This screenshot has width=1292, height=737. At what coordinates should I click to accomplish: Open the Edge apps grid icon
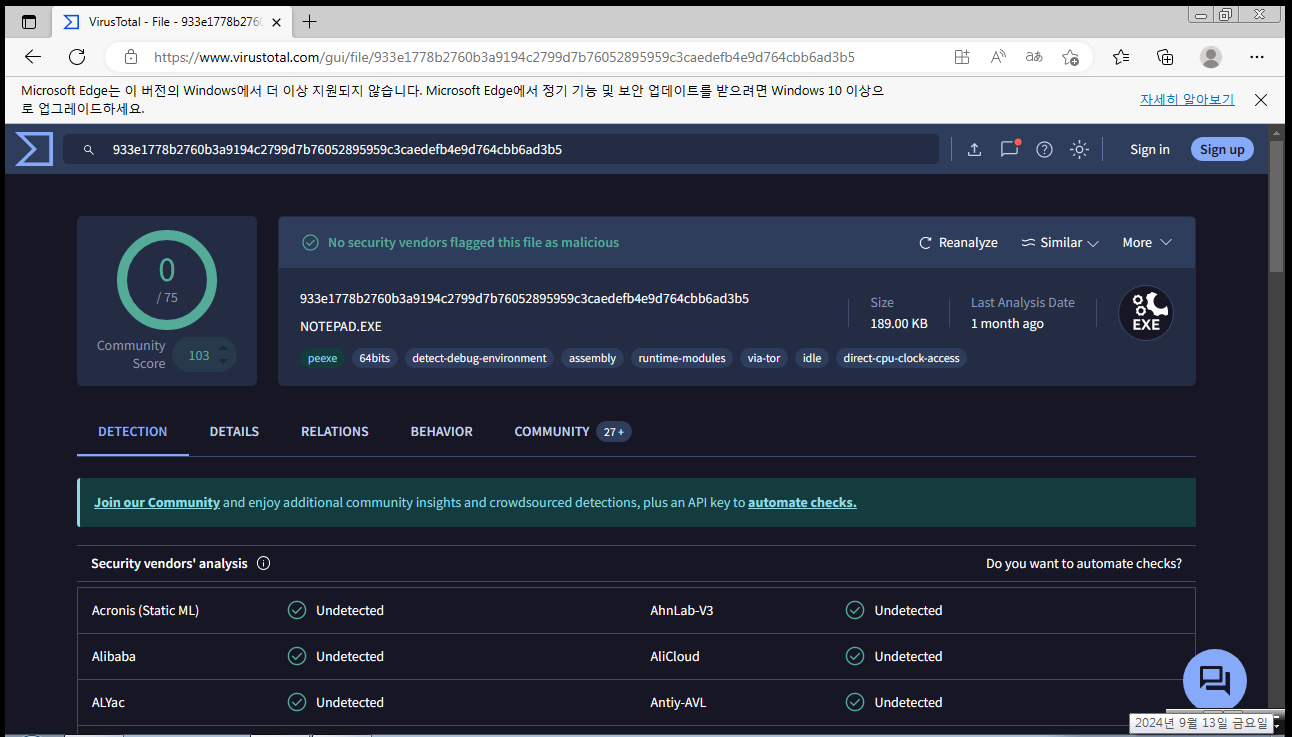[x=962, y=57]
